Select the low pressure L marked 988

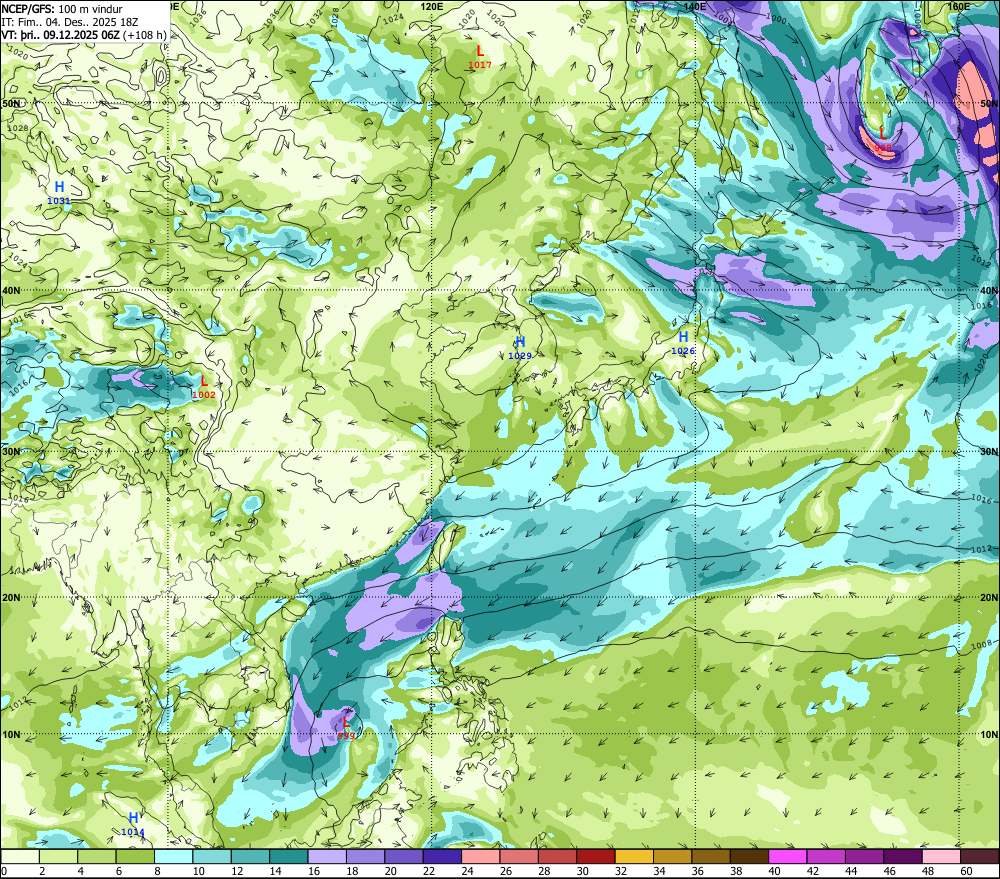tap(883, 134)
